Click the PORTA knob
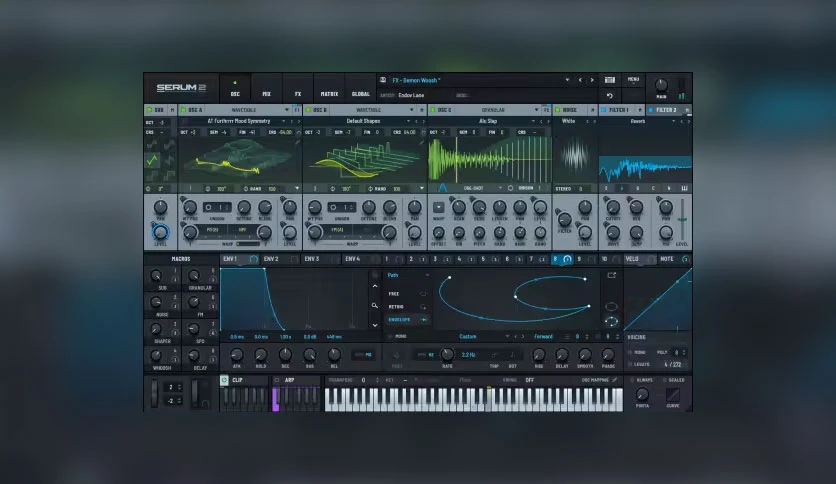 (x=642, y=394)
